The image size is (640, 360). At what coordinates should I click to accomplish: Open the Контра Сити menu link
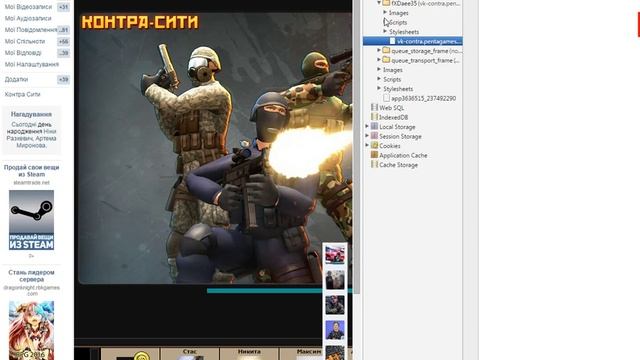[22, 94]
